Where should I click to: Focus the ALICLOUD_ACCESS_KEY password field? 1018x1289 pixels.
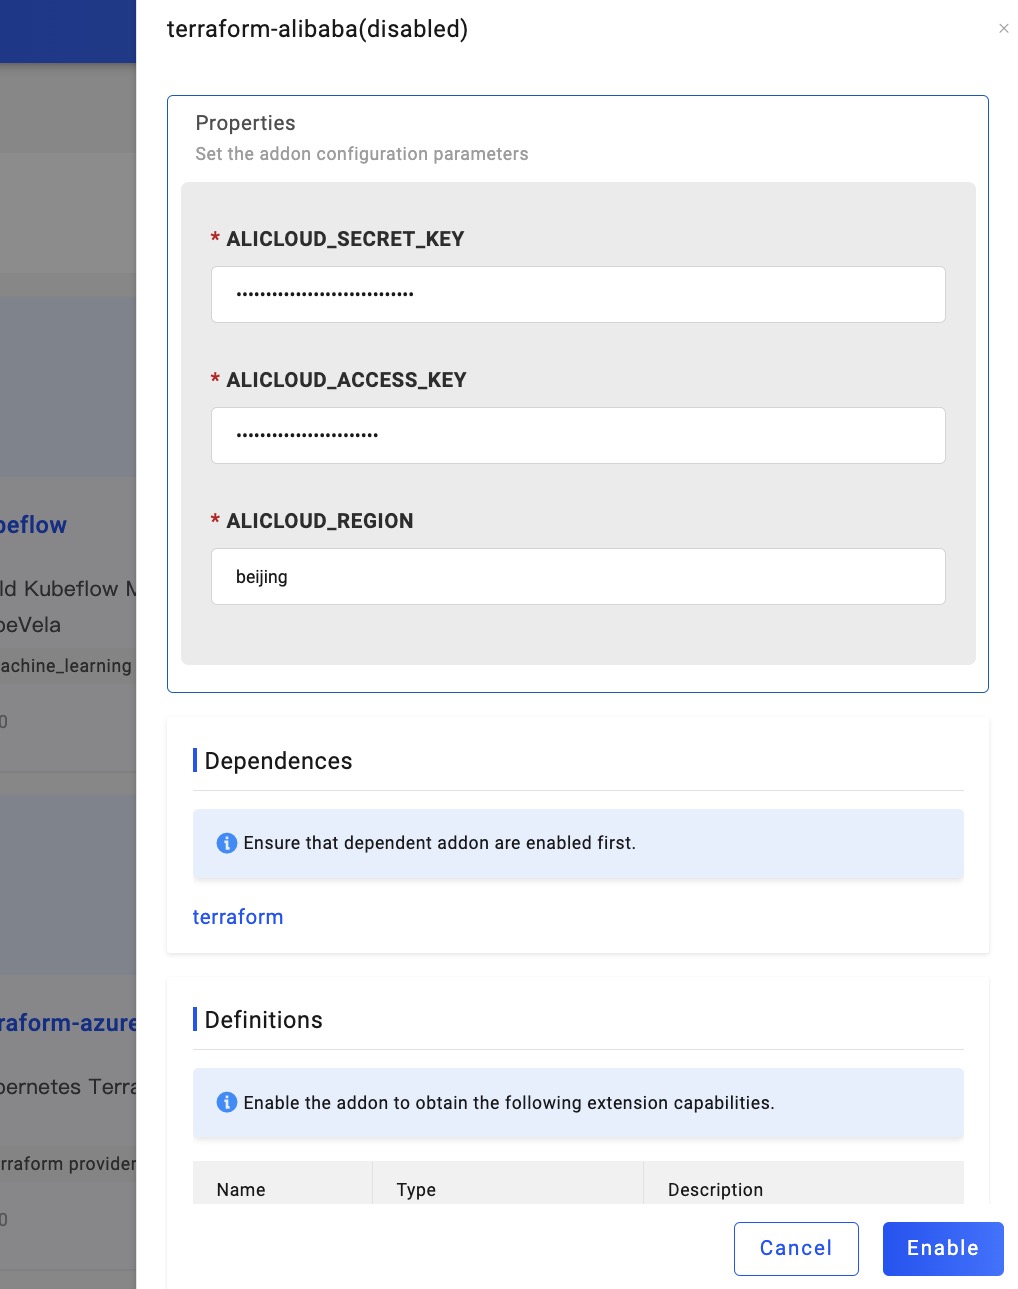[578, 435]
